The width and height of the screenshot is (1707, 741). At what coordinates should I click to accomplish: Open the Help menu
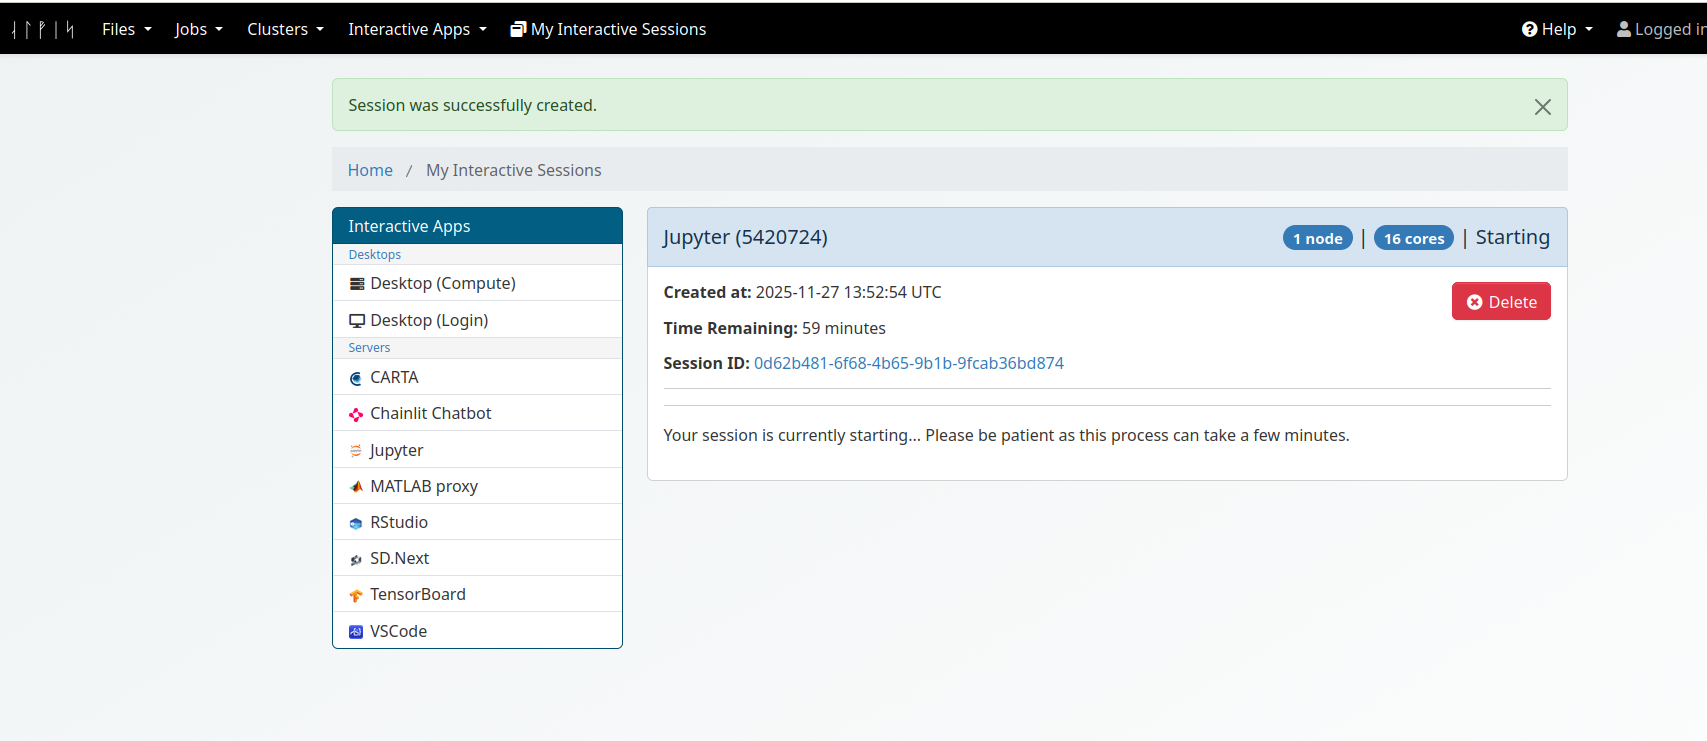[x=1557, y=29]
